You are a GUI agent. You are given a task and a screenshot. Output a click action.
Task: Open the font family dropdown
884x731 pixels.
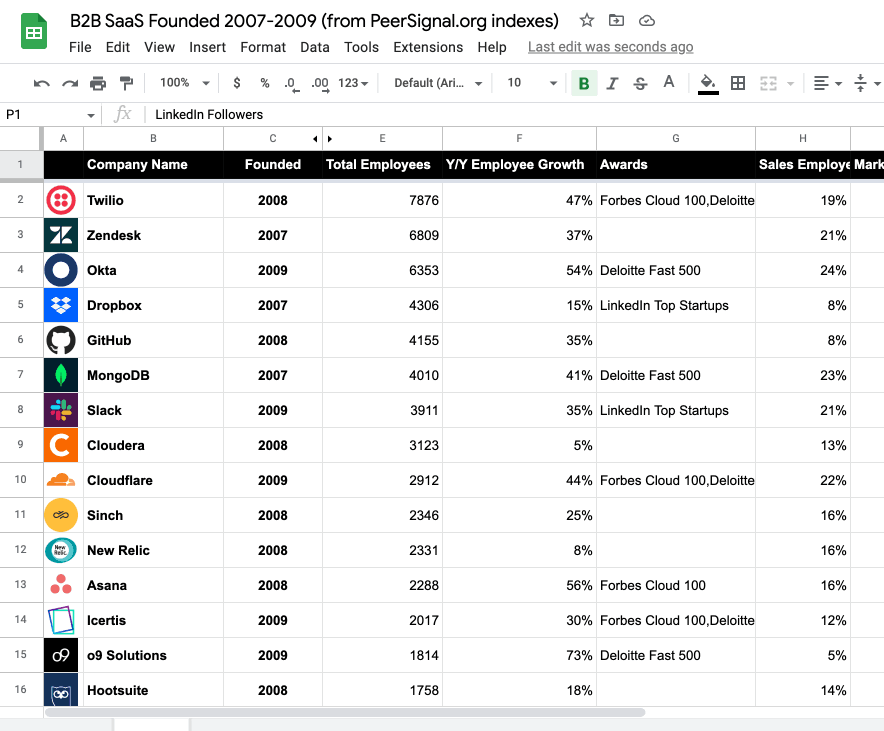(x=438, y=83)
